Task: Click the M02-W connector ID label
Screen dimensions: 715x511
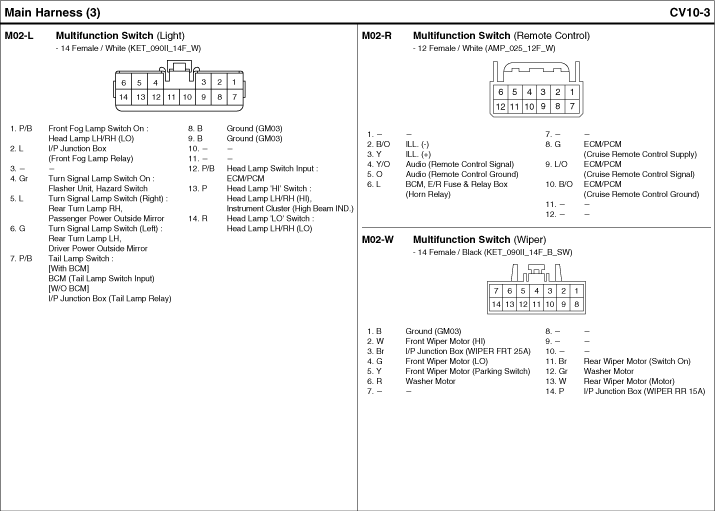Action: tap(377, 240)
